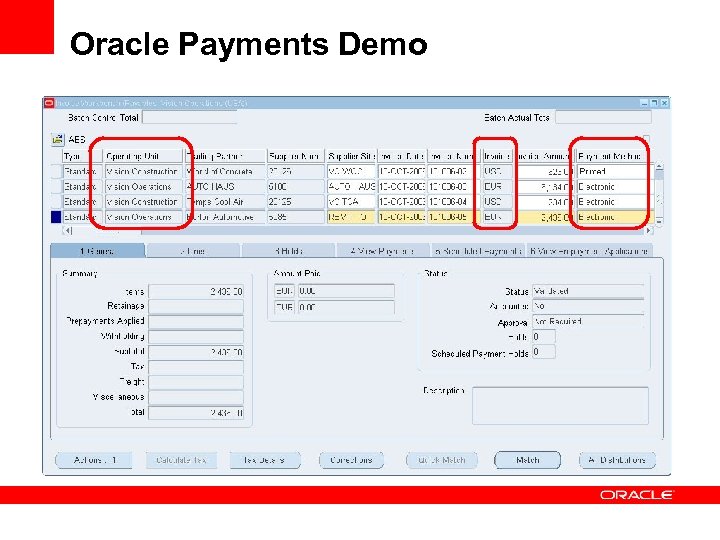Select the 'World of Concrete' trading partner cell
The image size is (720, 540).
[x=225, y=171]
